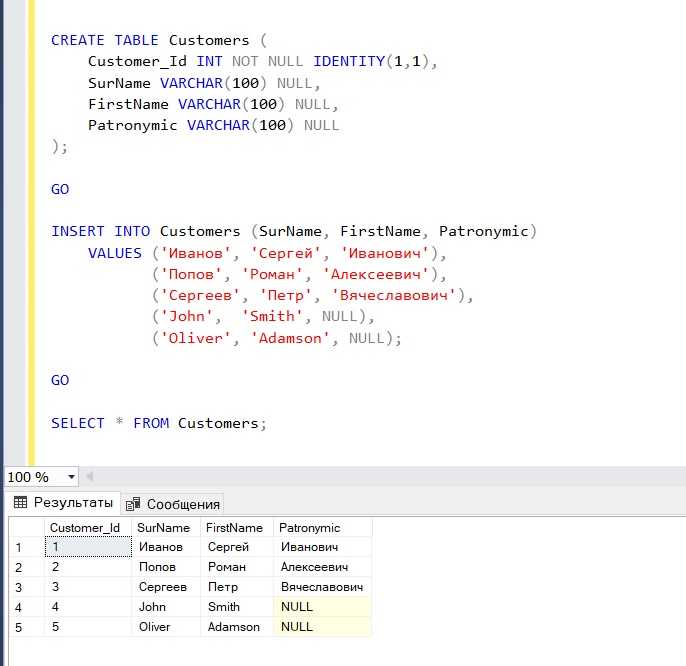Click the left scroll arrow beside the zoom box

click(89, 477)
